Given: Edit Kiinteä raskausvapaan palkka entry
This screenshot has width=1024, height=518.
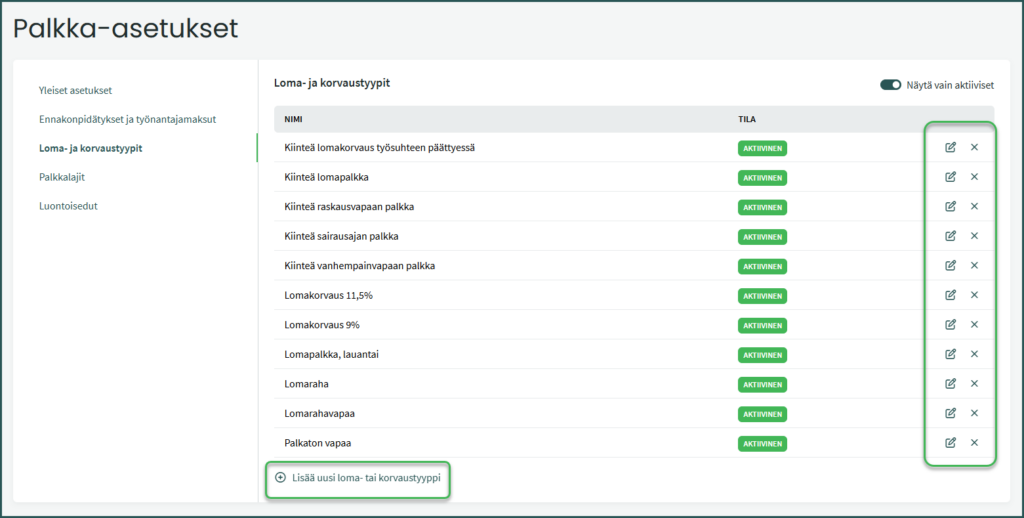Looking at the screenshot, I should click(x=950, y=207).
